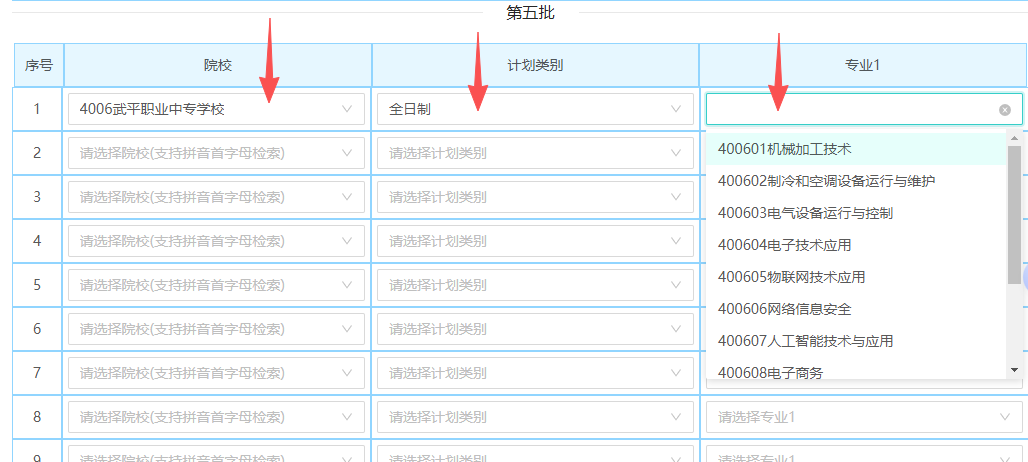Open the 计划类别 dropdown in row 3
Viewport: 1028px width, 462px height.
535,197
